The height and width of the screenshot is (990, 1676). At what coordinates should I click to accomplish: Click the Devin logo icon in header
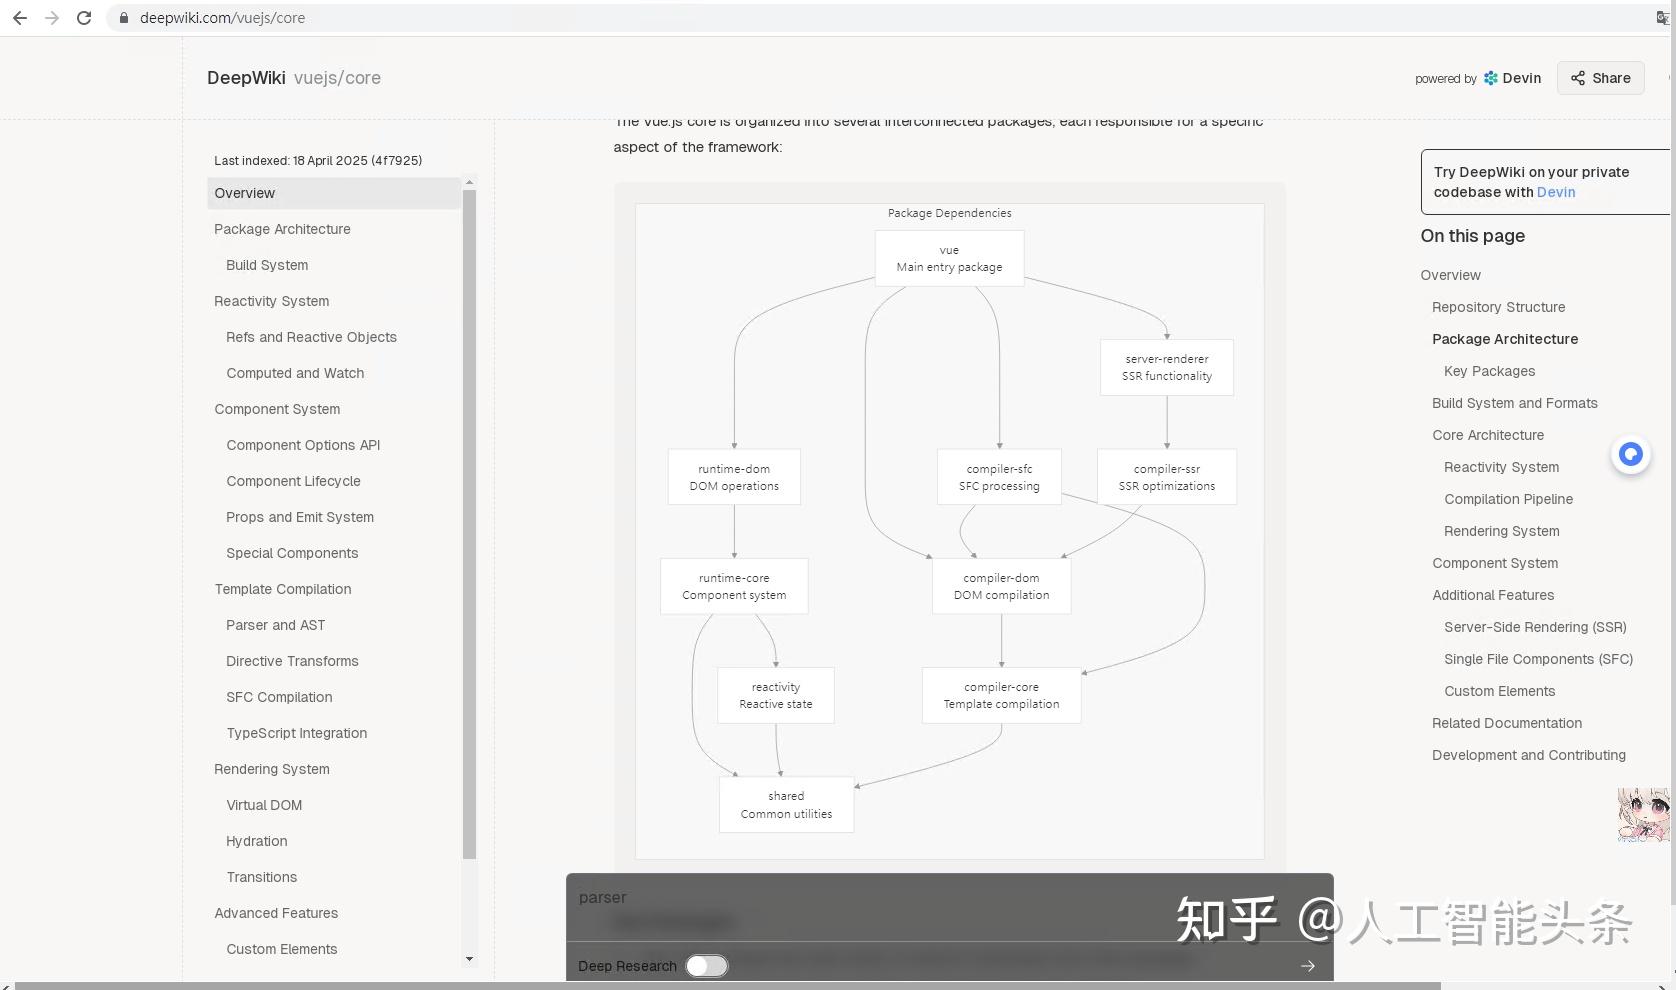1489,78
